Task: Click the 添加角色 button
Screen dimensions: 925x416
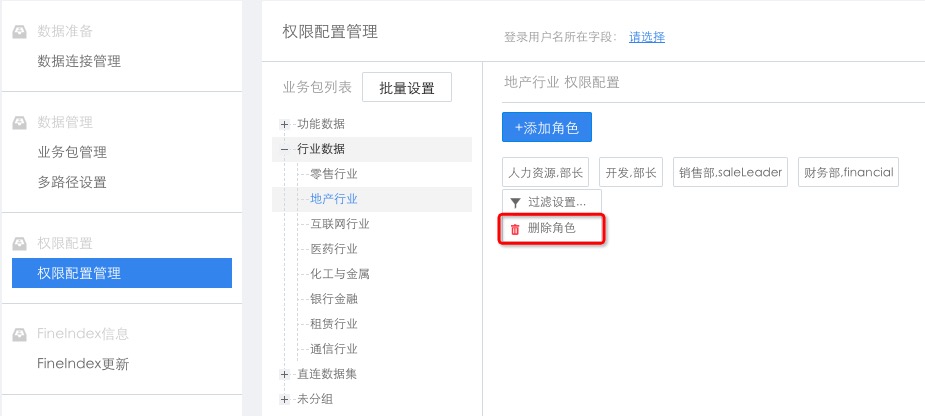Action: coord(547,128)
